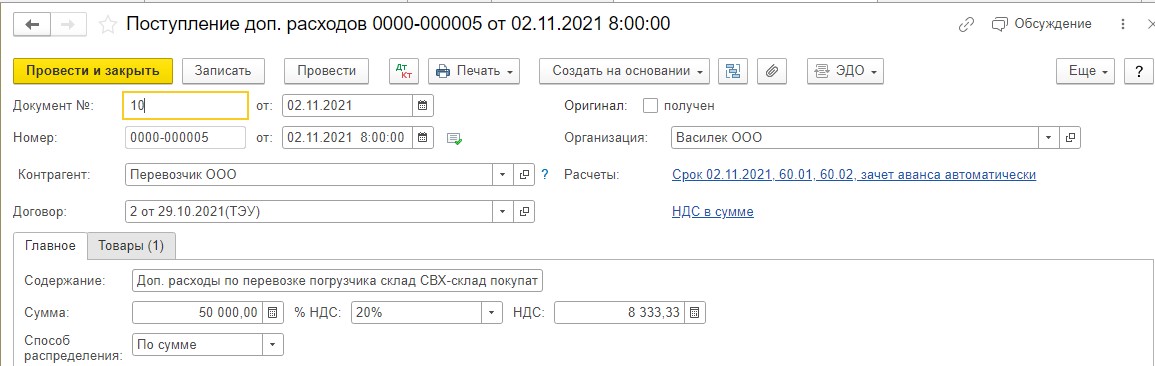Click into the Содержание text field
The image size is (1155, 366).
pos(338,281)
